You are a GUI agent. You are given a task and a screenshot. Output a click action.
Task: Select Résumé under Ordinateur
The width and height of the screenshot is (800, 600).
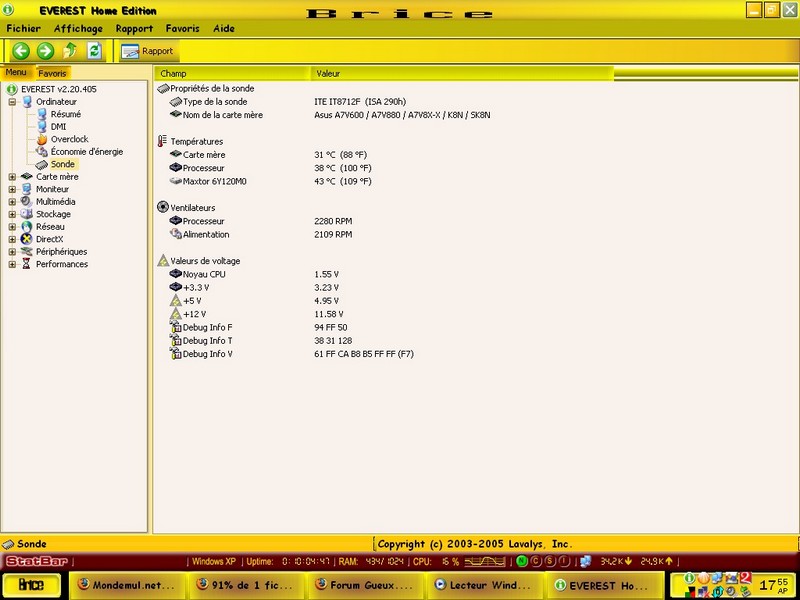coord(65,114)
